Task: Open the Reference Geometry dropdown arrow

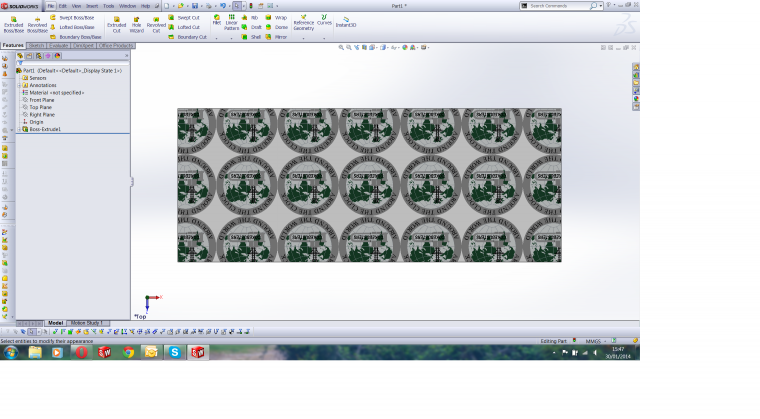Action: point(303,38)
